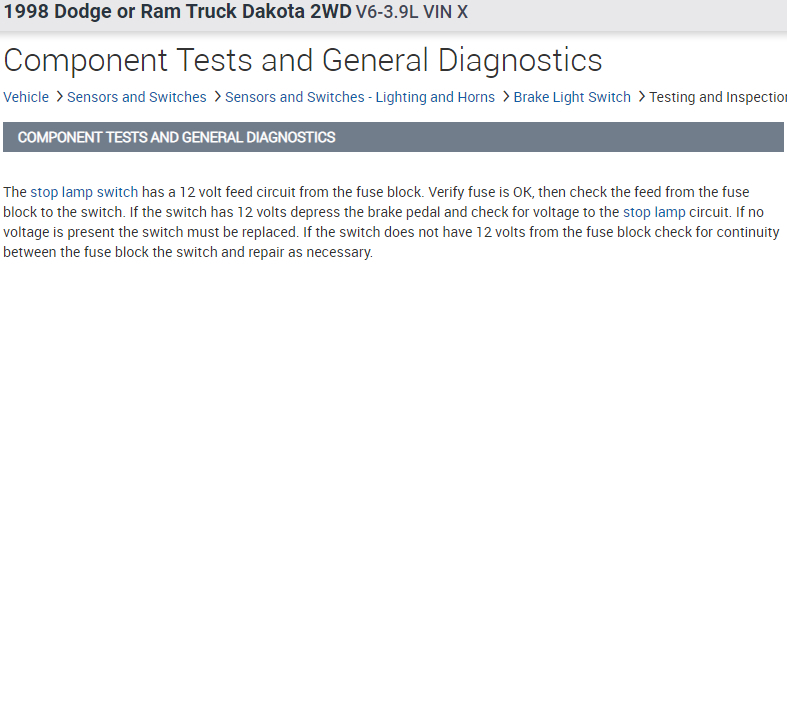This screenshot has height=725, width=787.
Task: Click the large Component Tests and General Diagnostics heading
Action: tap(303, 61)
